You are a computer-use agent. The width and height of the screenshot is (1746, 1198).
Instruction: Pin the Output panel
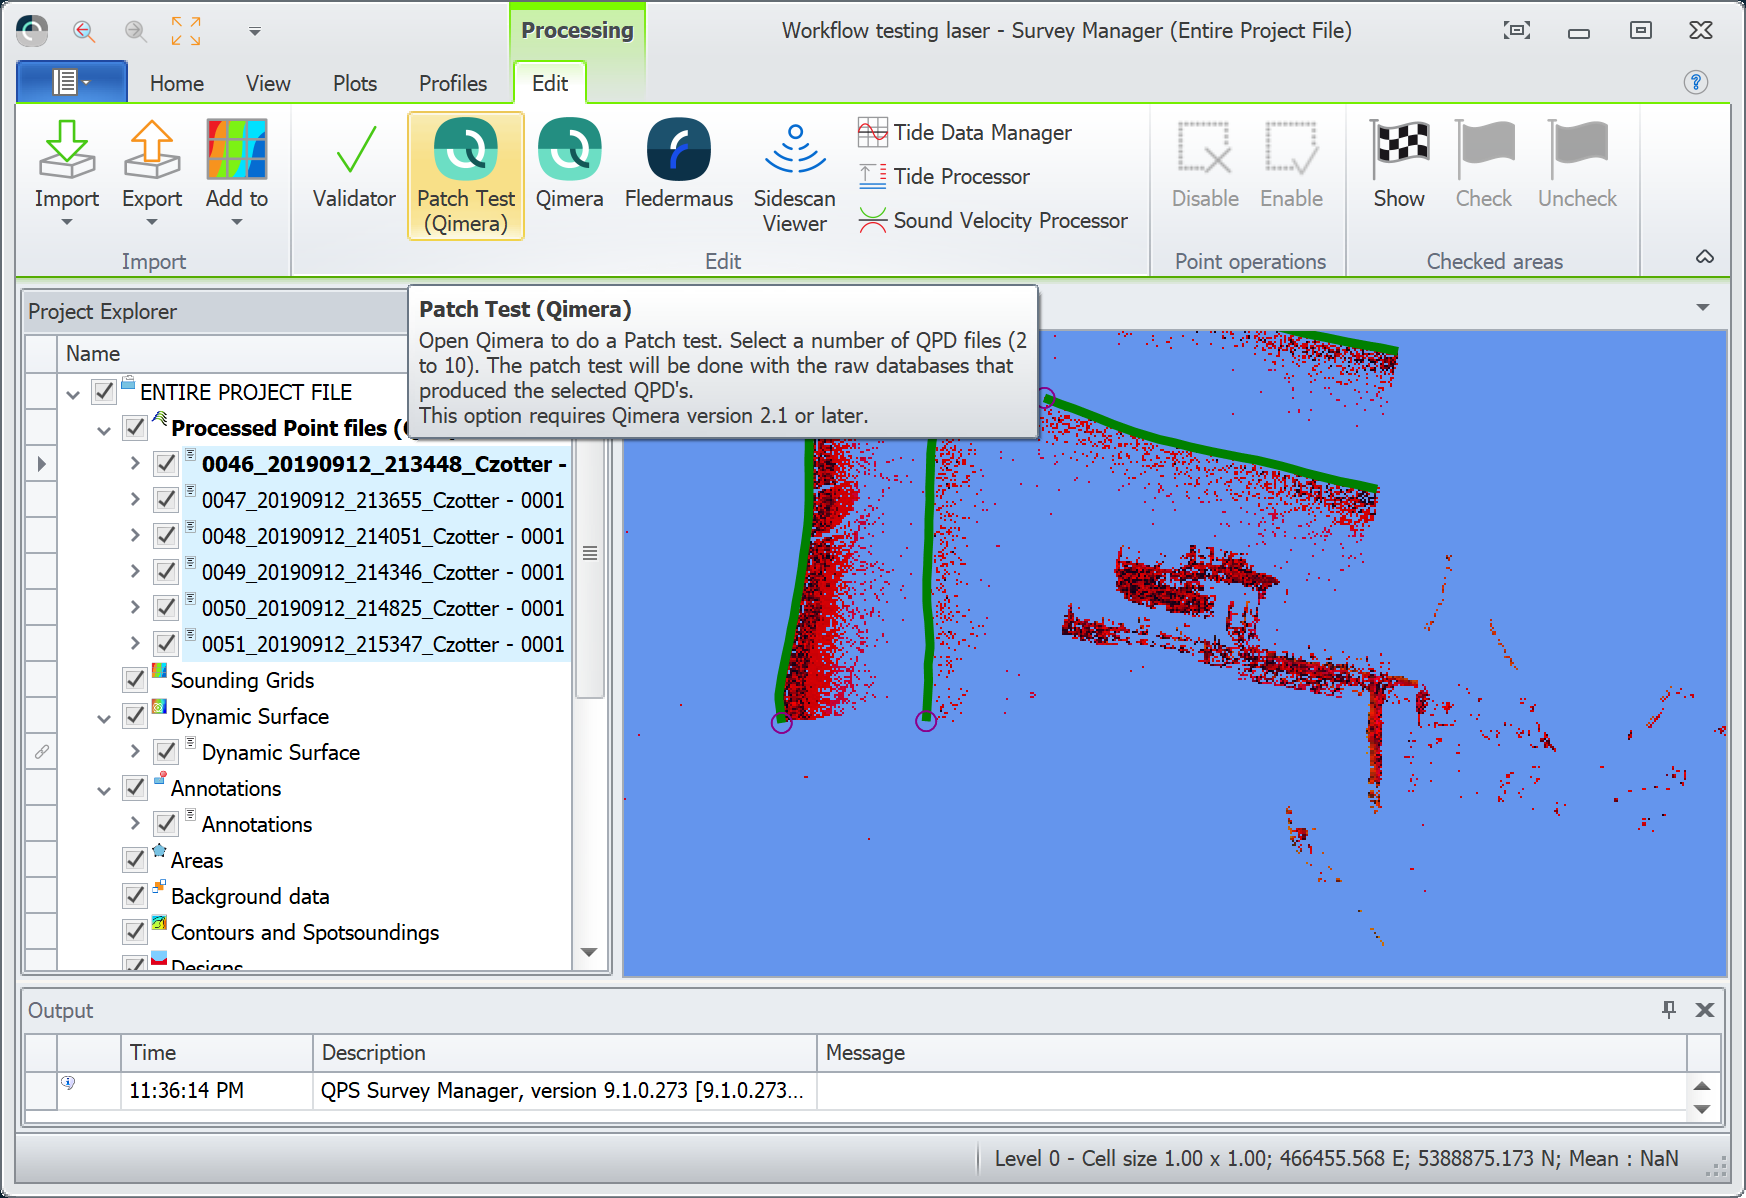[1668, 1010]
